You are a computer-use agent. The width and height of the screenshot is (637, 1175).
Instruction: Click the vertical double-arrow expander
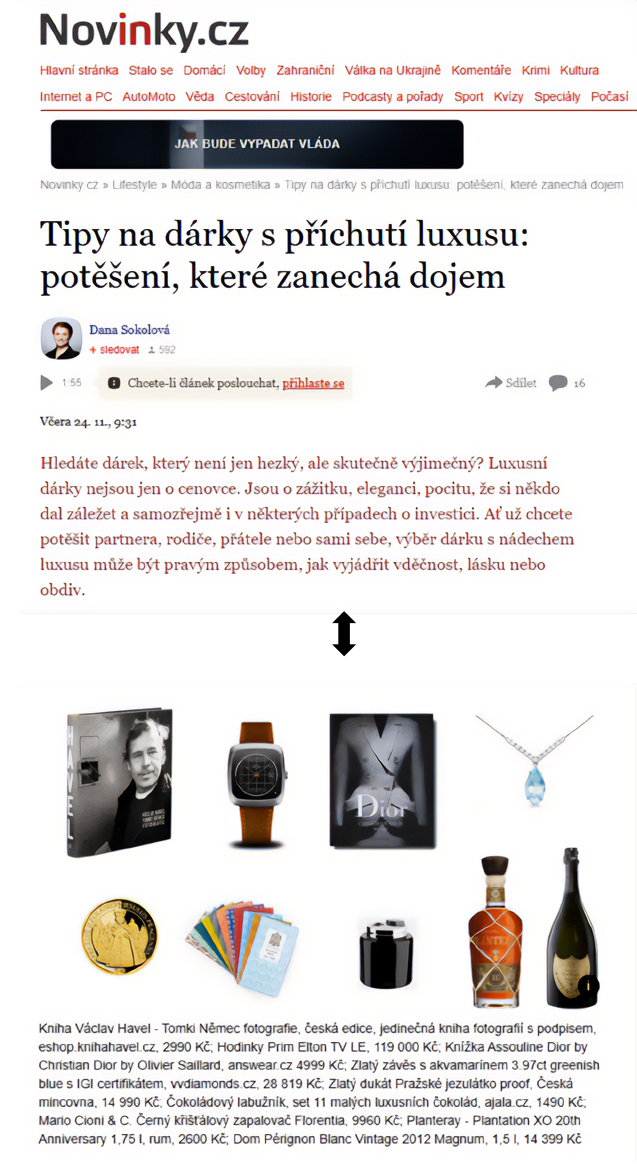point(344,634)
